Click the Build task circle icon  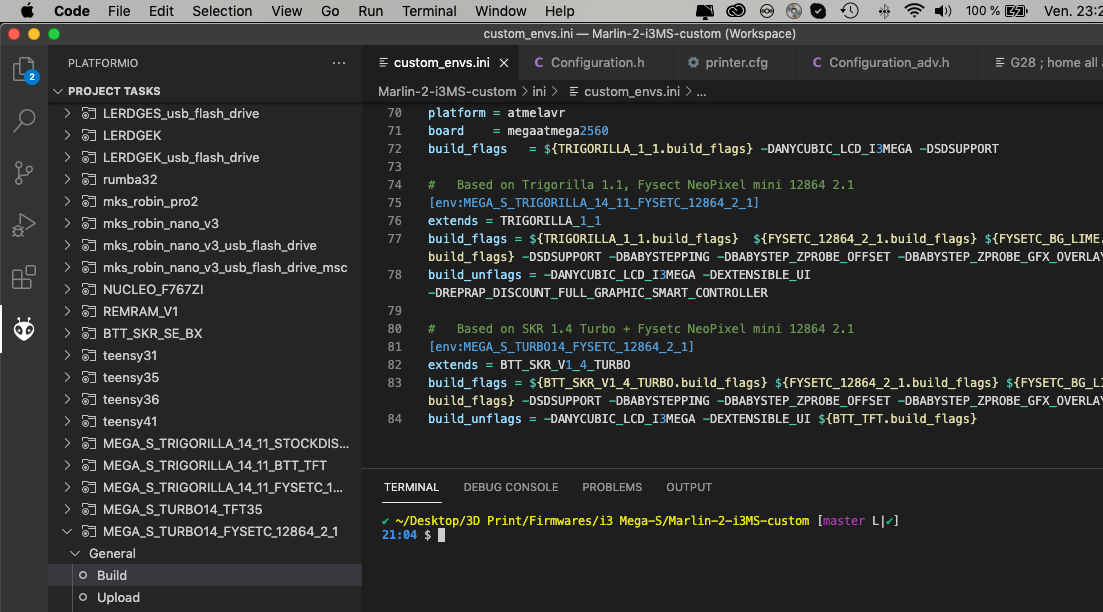coord(83,575)
